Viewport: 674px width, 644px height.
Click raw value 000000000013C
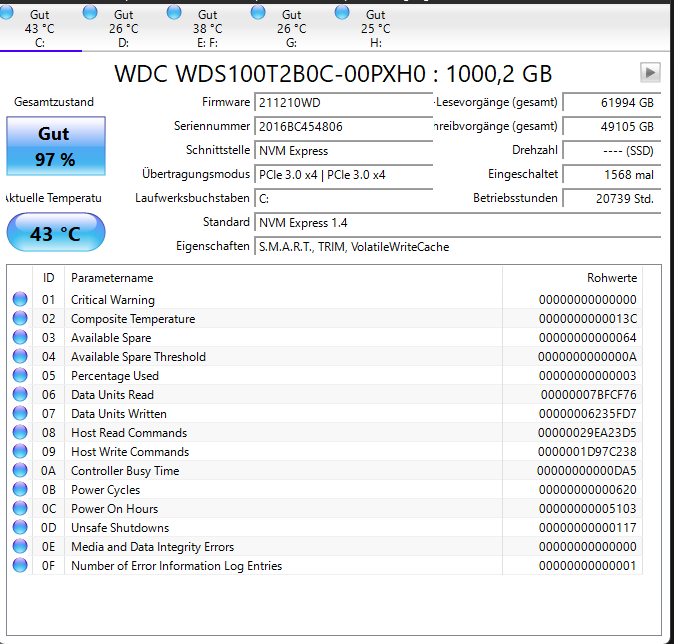(588, 319)
